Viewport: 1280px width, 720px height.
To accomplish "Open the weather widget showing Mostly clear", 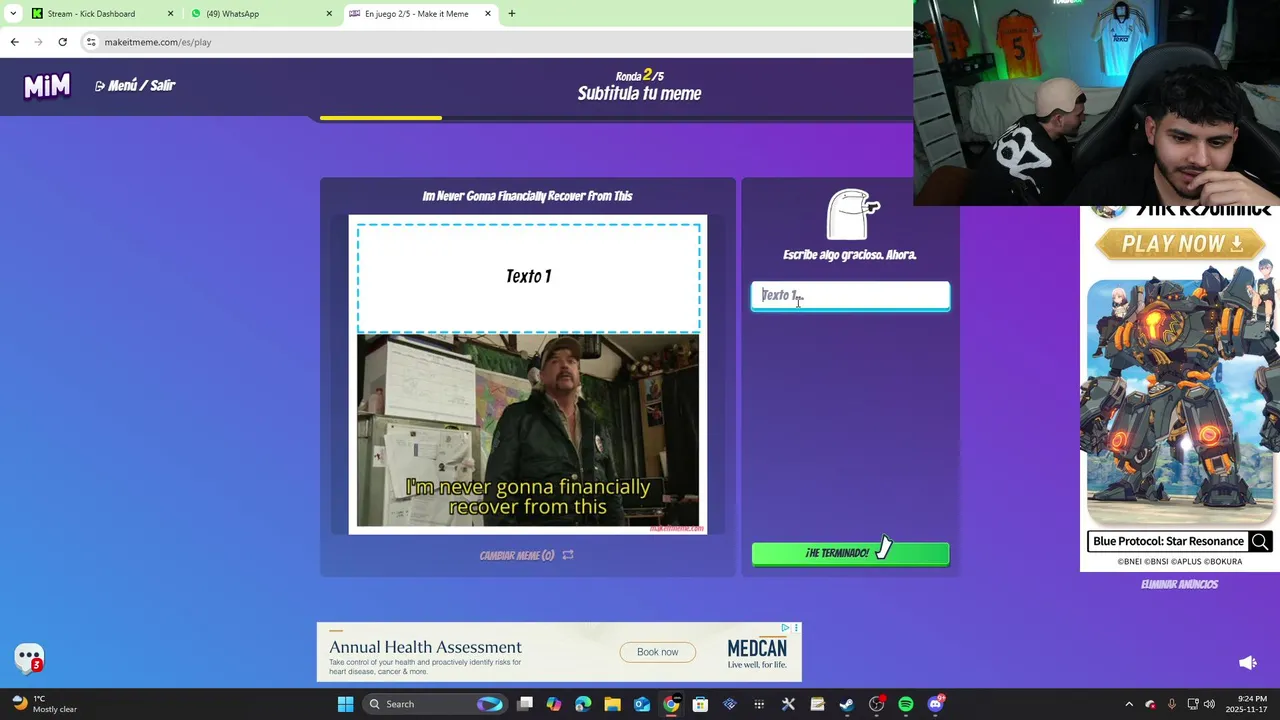I will click(44, 704).
